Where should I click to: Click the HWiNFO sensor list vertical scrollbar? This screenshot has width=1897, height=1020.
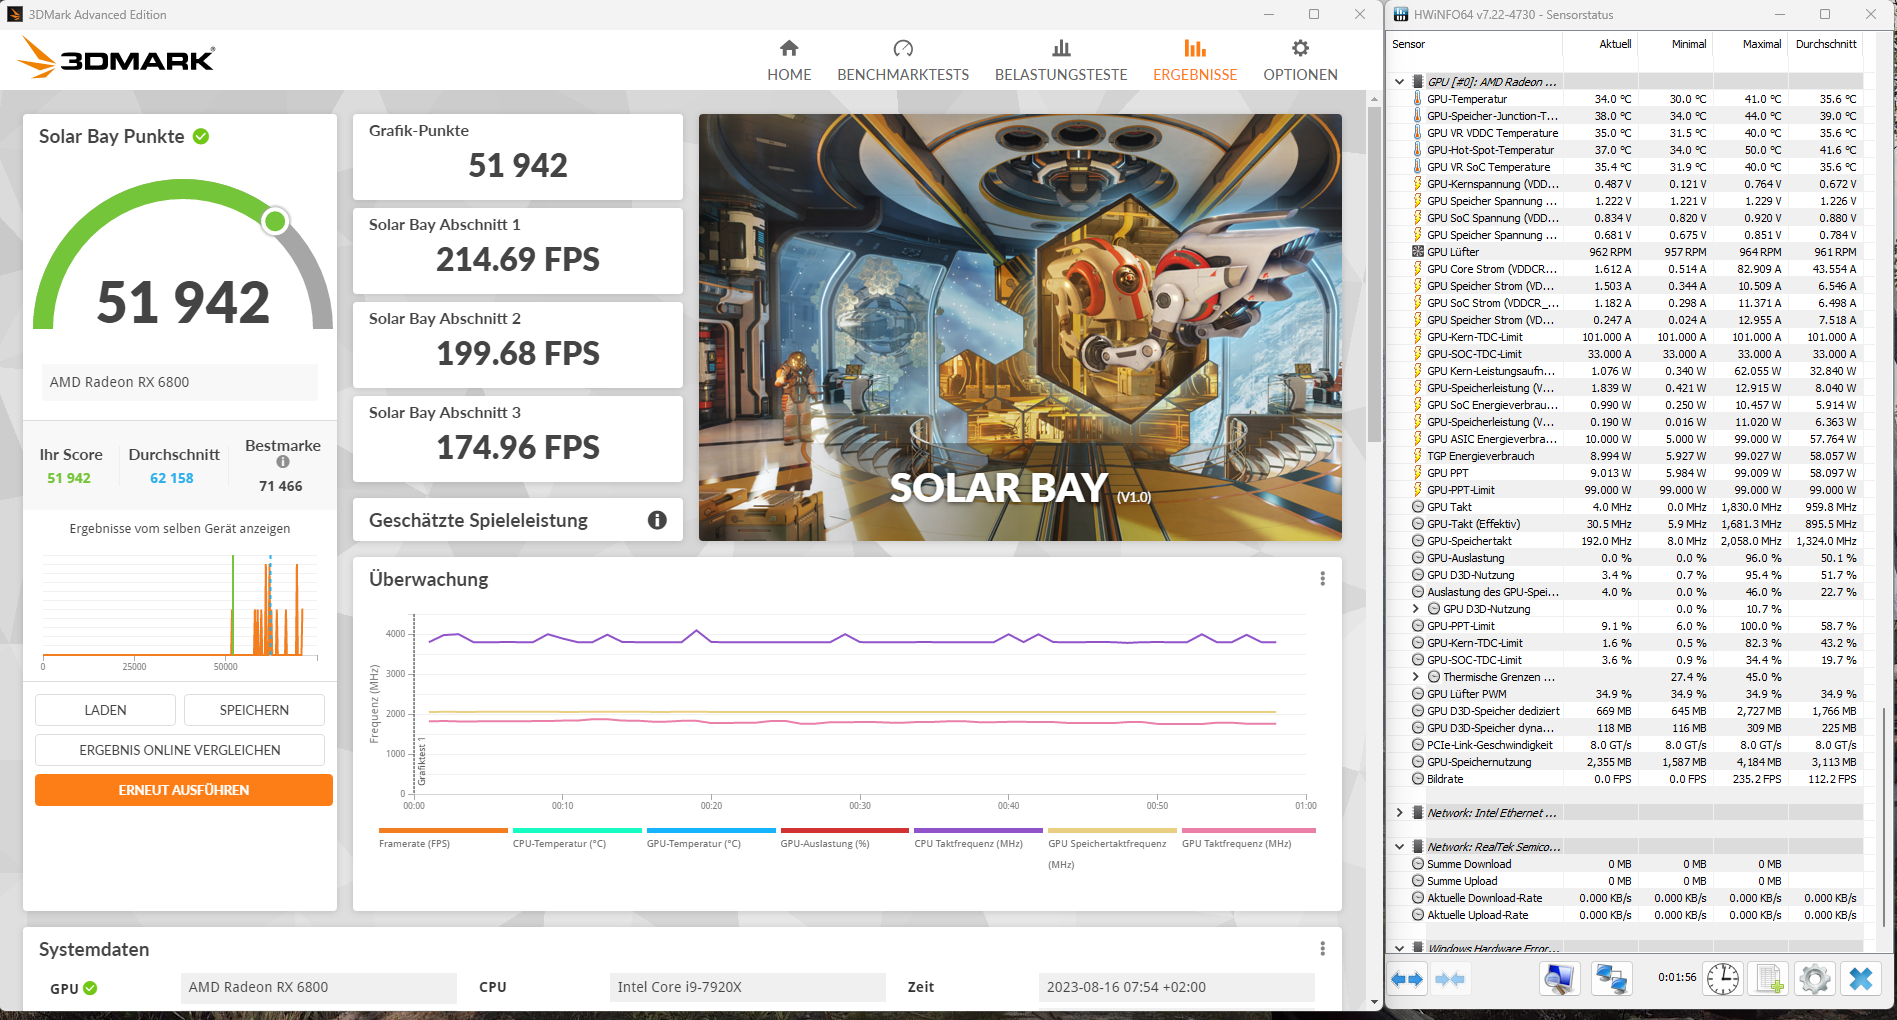click(1885, 815)
